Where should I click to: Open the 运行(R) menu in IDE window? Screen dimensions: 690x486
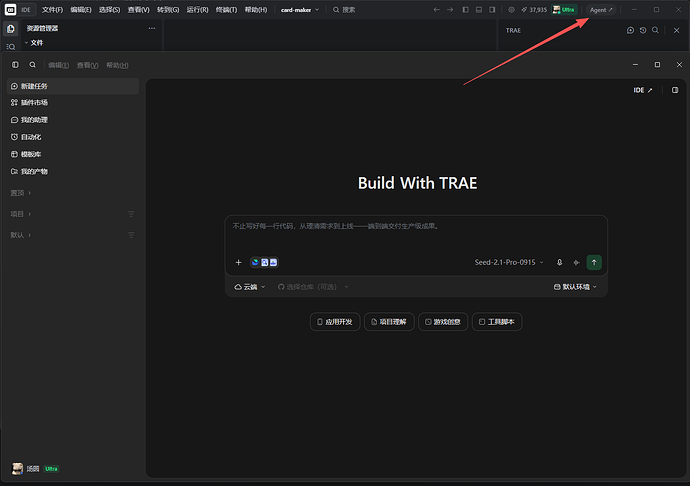click(x=198, y=10)
